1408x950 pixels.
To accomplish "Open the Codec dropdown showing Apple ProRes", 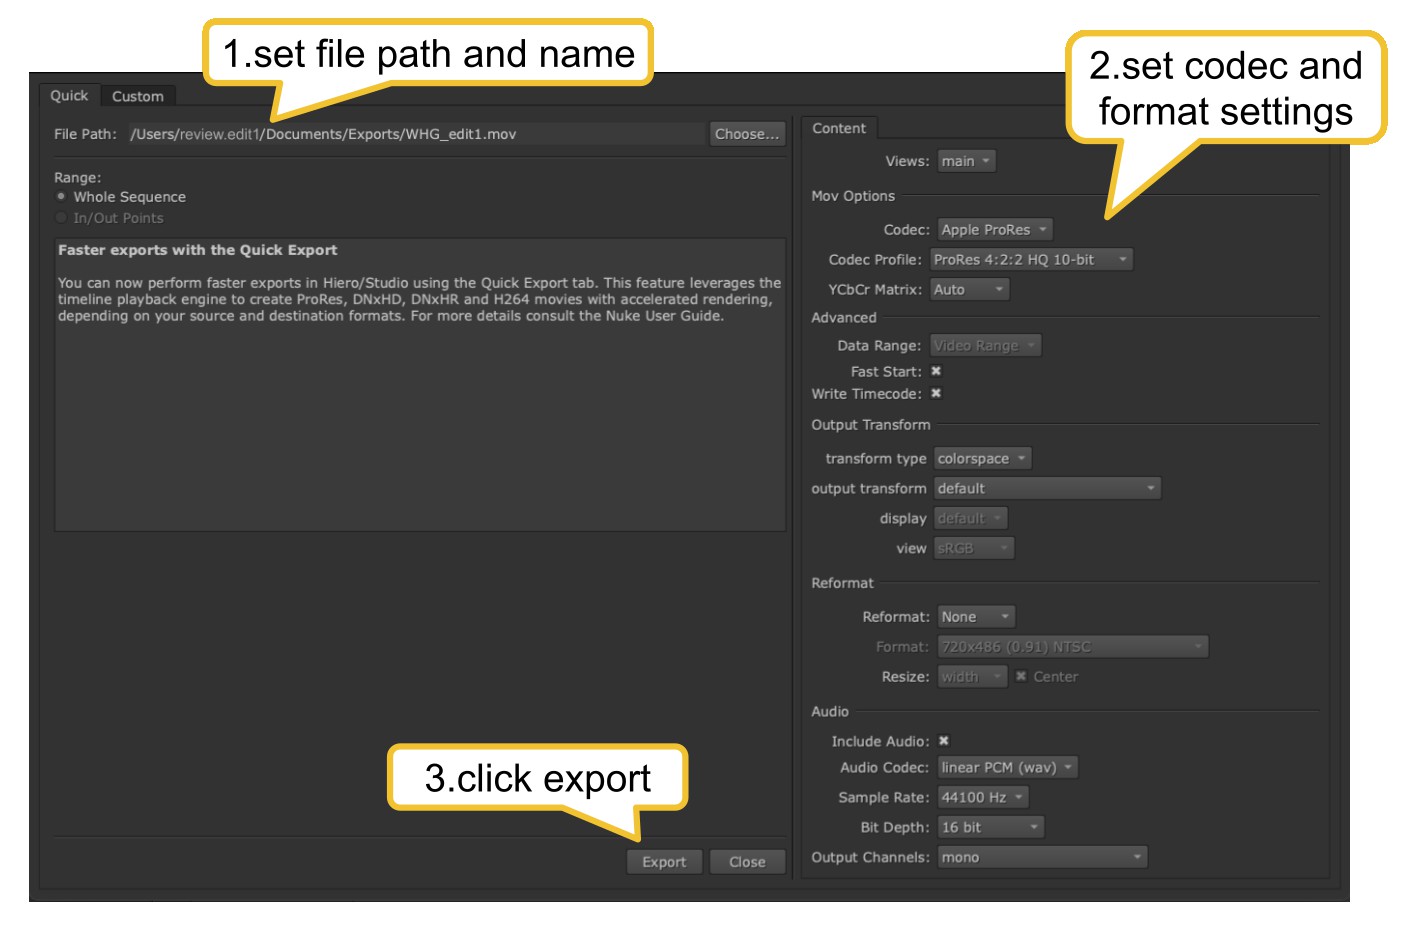I will pyautogui.click(x=994, y=230).
